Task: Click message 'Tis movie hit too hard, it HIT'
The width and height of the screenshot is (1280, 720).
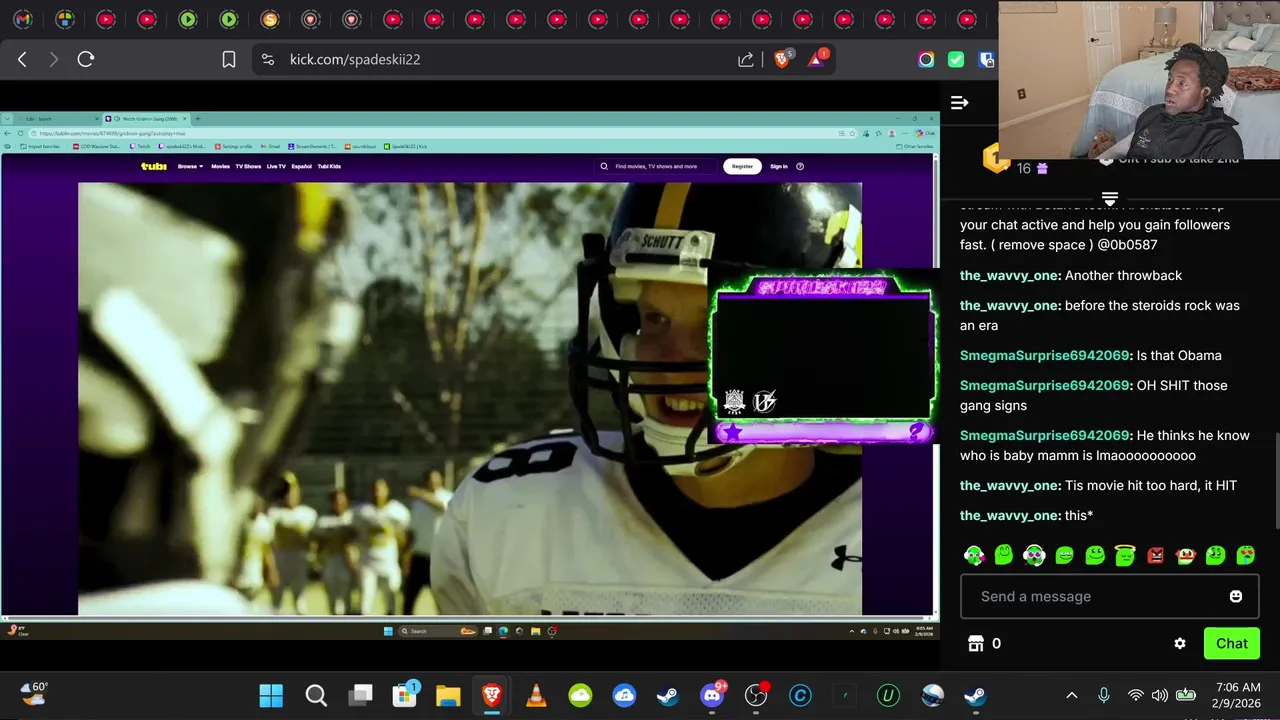Action: tap(1151, 485)
